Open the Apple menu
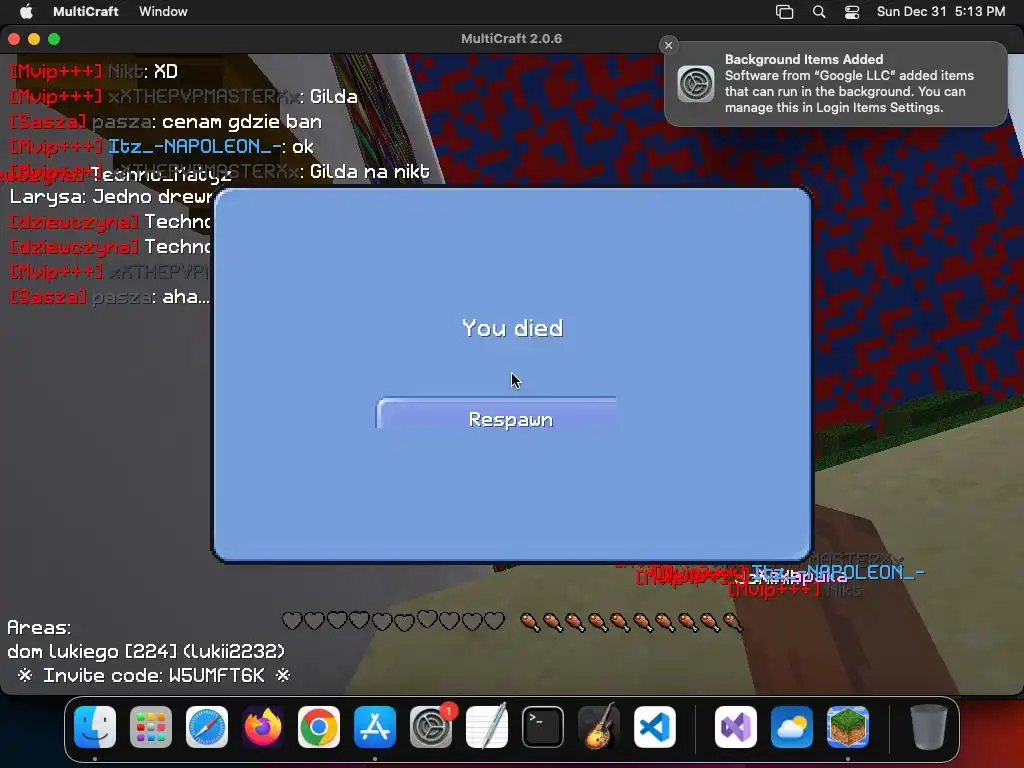The width and height of the screenshot is (1024, 768). pos(26,11)
